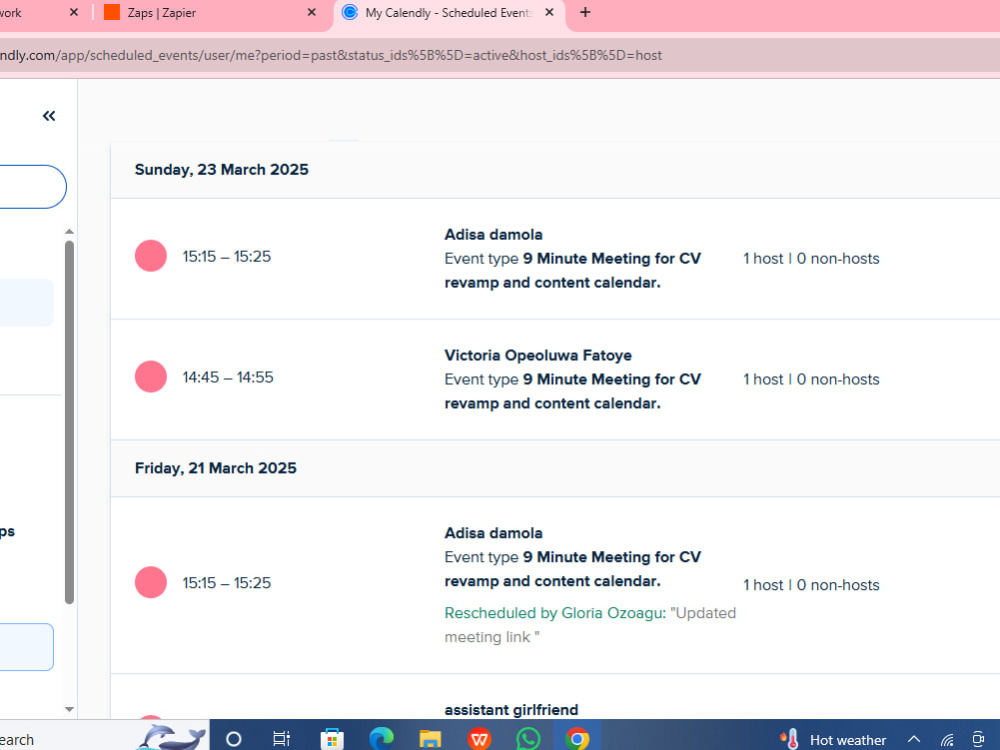Screen dimensions: 1000x750
Task: Click the sidebar scrollbar up arrow
Action: pyautogui.click(x=70, y=232)
